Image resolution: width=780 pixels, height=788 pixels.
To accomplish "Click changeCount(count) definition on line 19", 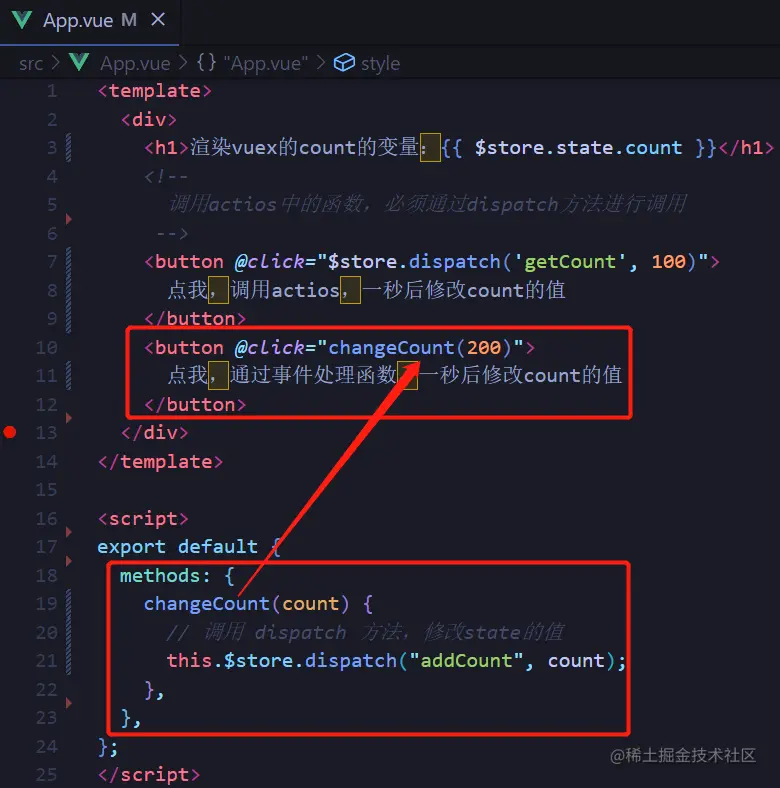I will click(x=246, y=604).
